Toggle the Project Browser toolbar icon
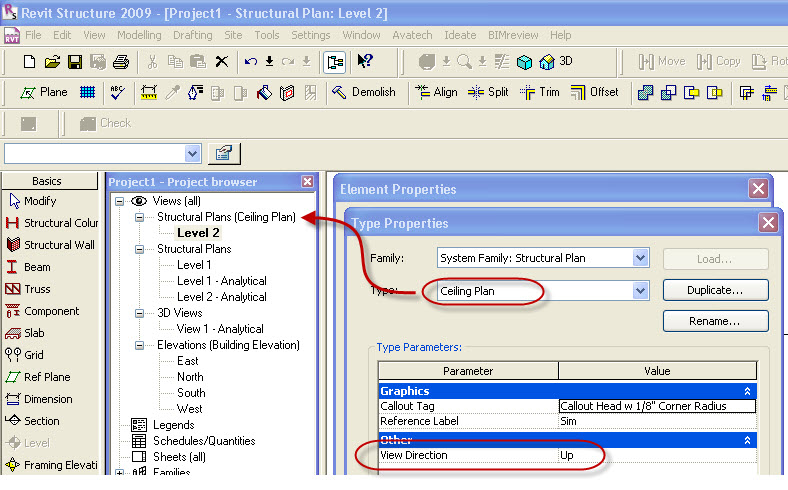Screen dimensions: 788x490 pos(335,62)
